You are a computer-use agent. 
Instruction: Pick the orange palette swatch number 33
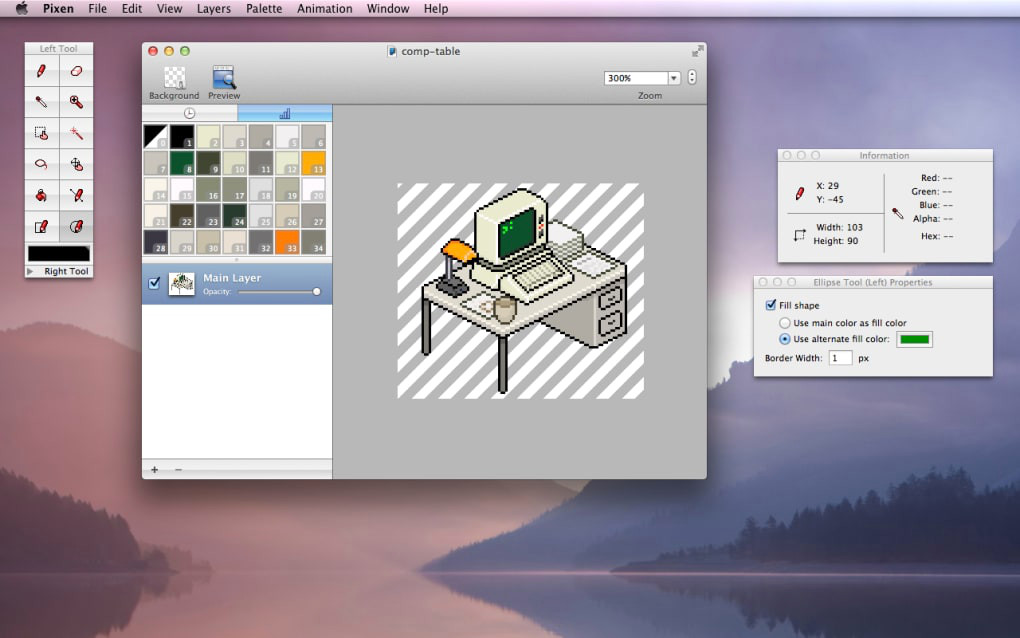pyautogui.click(x=287, y=241)
